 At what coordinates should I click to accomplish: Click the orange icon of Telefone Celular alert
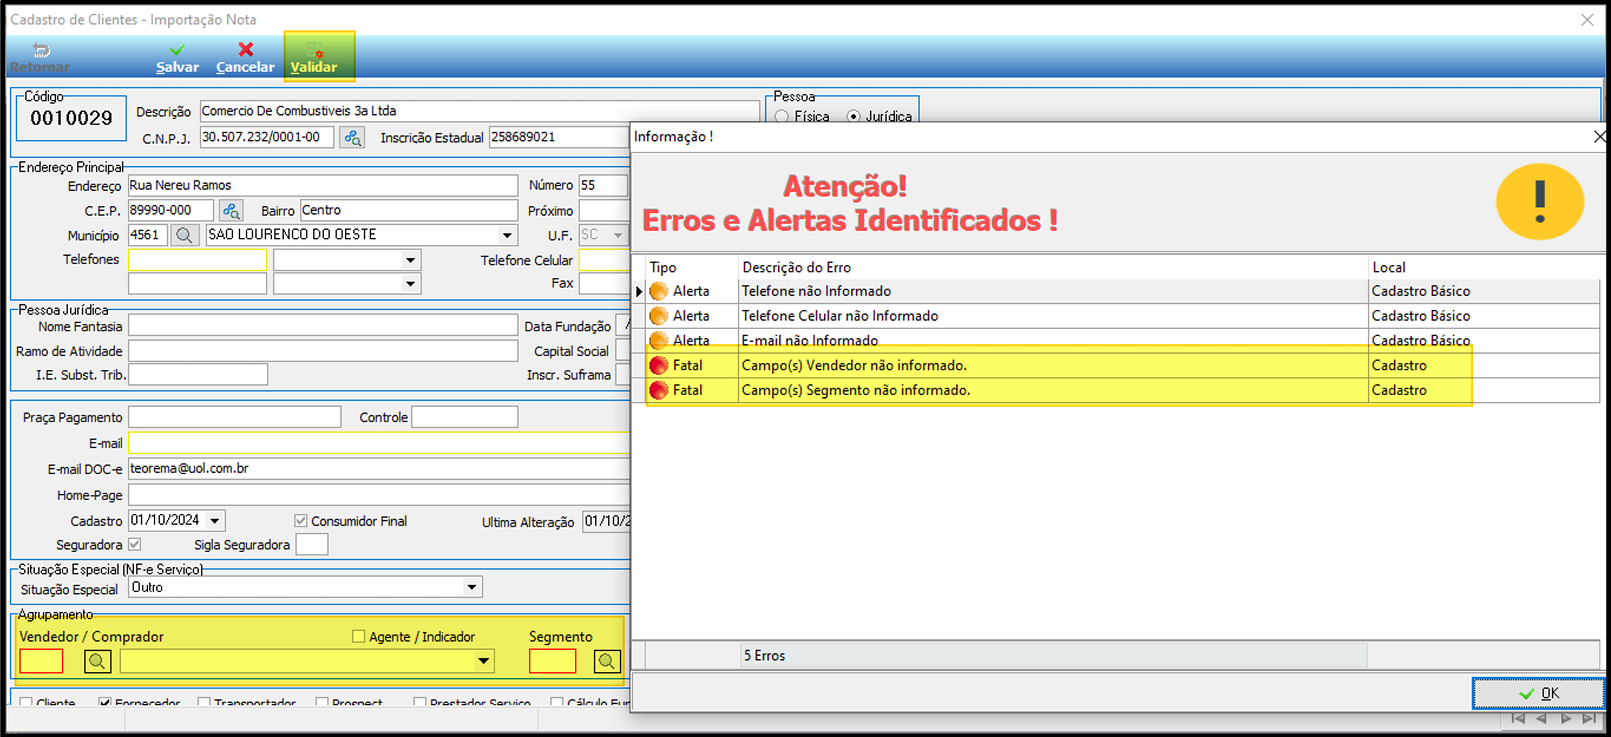[x=658, y=316]
